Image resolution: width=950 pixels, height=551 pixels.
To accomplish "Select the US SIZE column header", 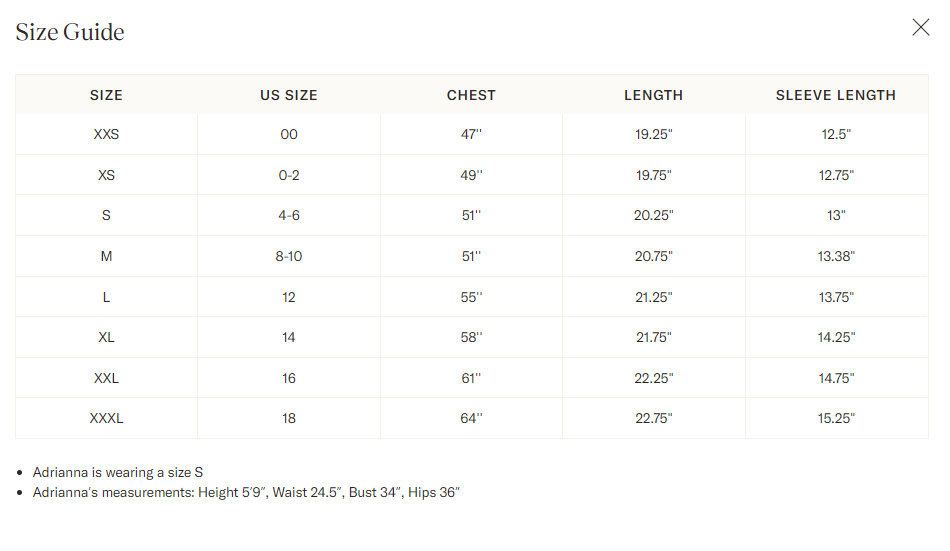I will [289, 96].
